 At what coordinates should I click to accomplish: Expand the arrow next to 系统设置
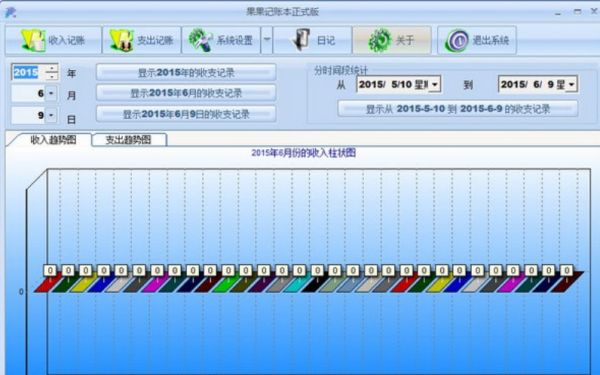click(x=267, y=40)
